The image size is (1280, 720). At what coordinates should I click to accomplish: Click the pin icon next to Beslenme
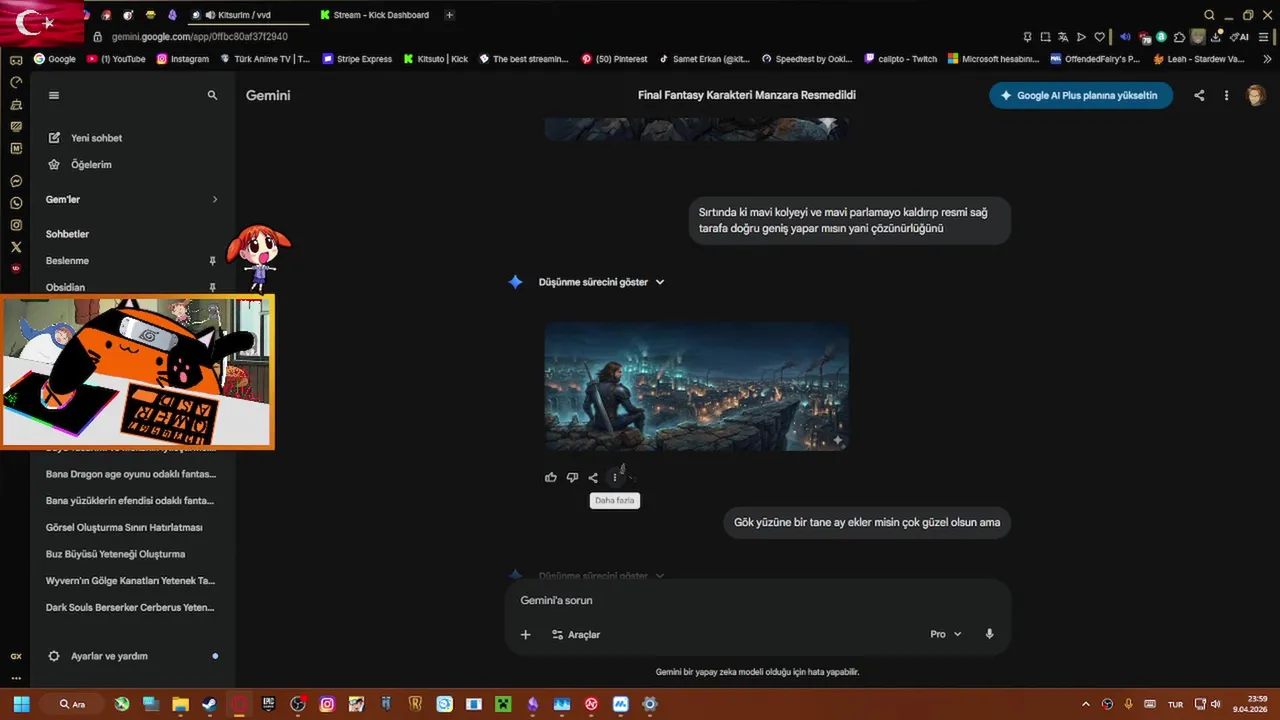point(212,261)
